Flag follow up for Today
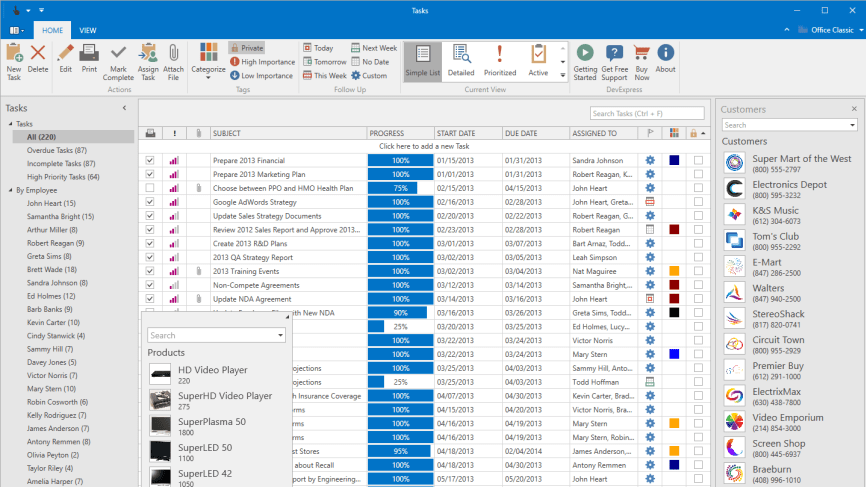 (x=318, y=48)
